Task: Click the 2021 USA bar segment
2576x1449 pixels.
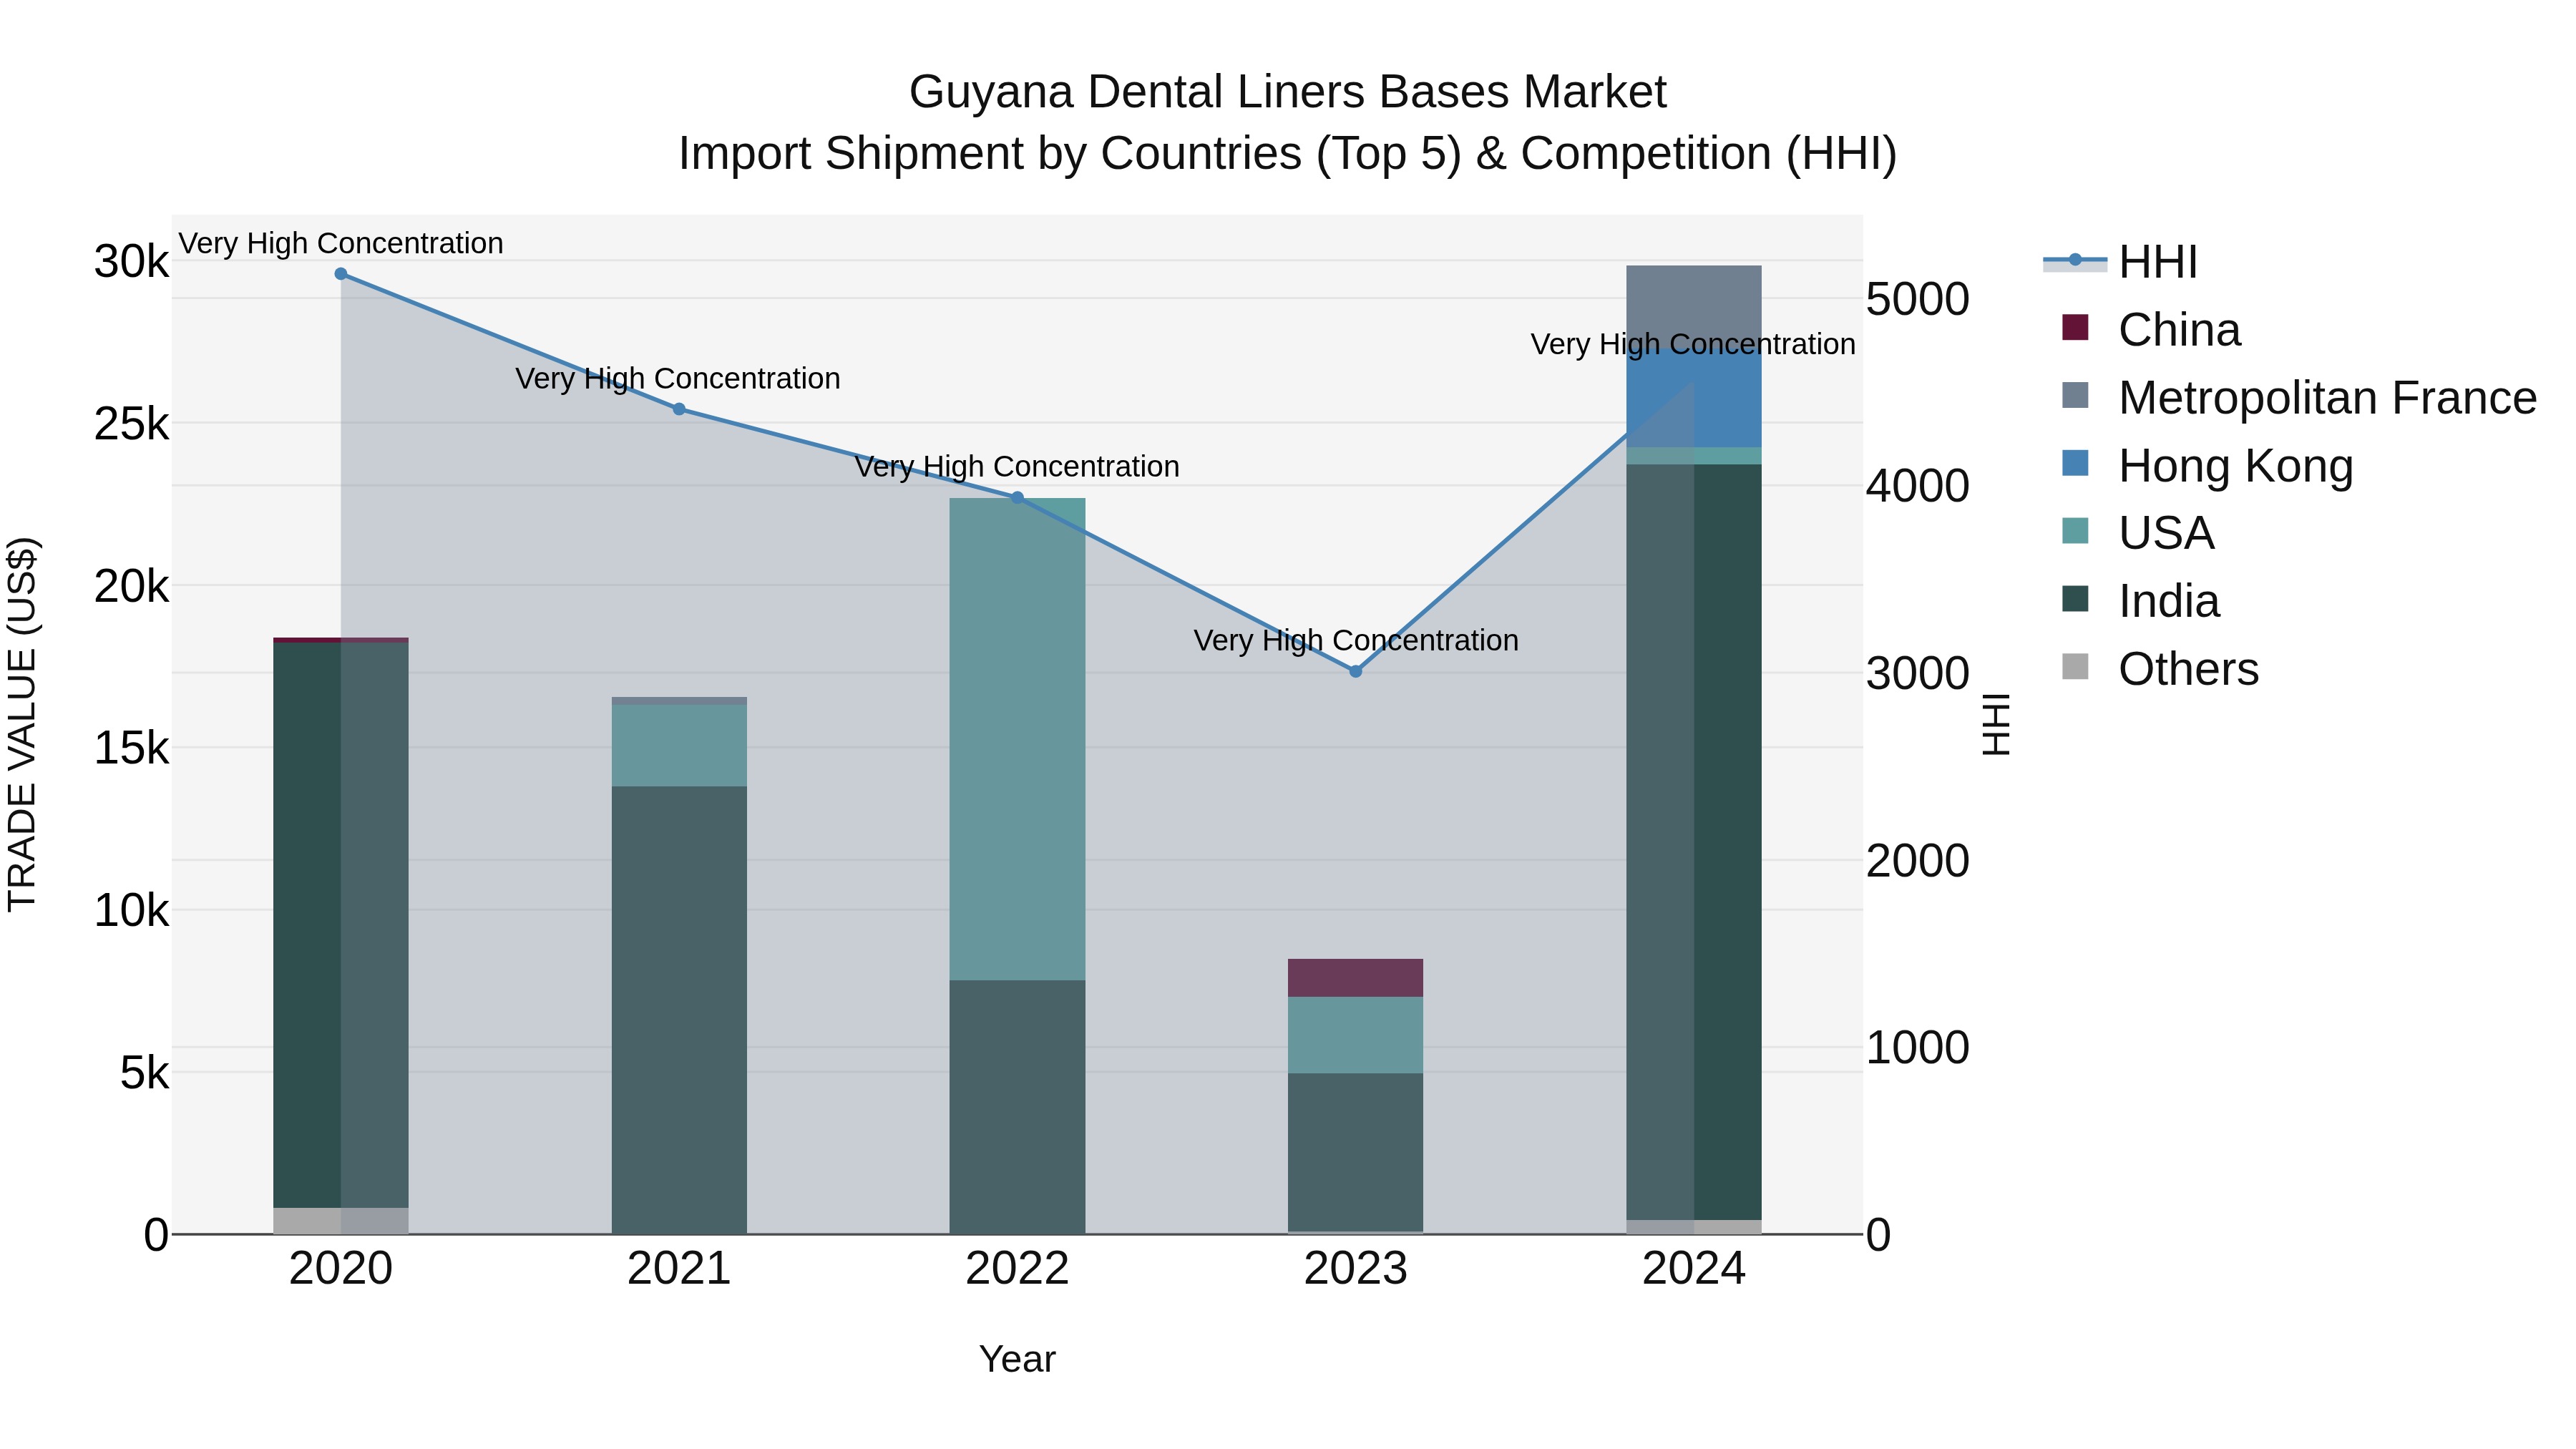Action: (x=679, y=746)
